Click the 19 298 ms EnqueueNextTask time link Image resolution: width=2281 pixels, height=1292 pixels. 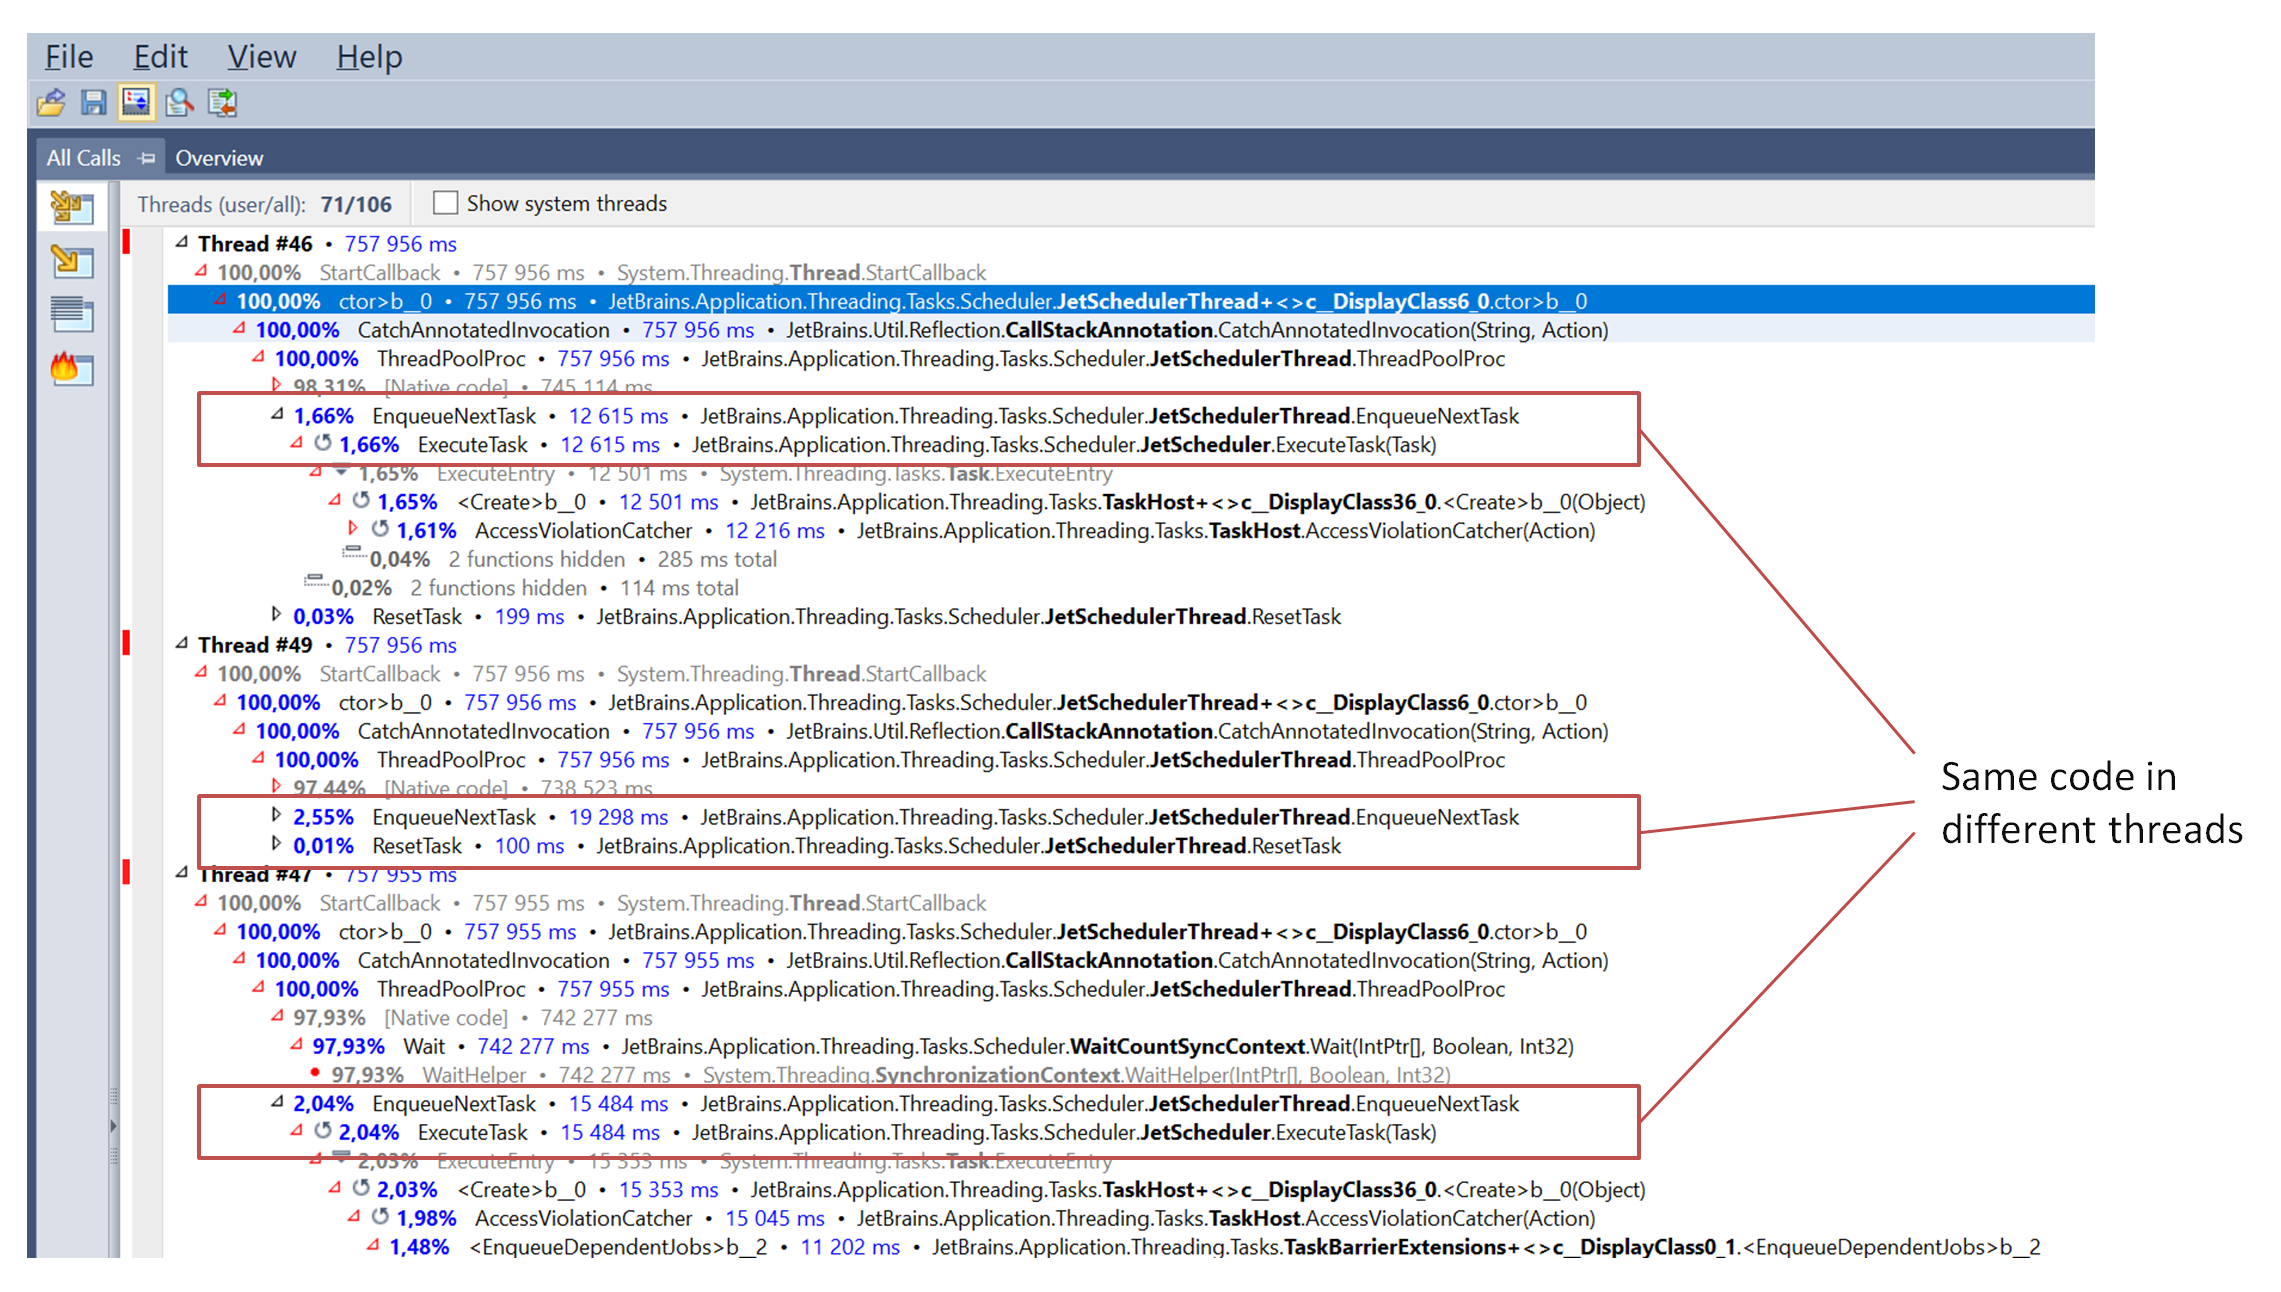(618, 817)
